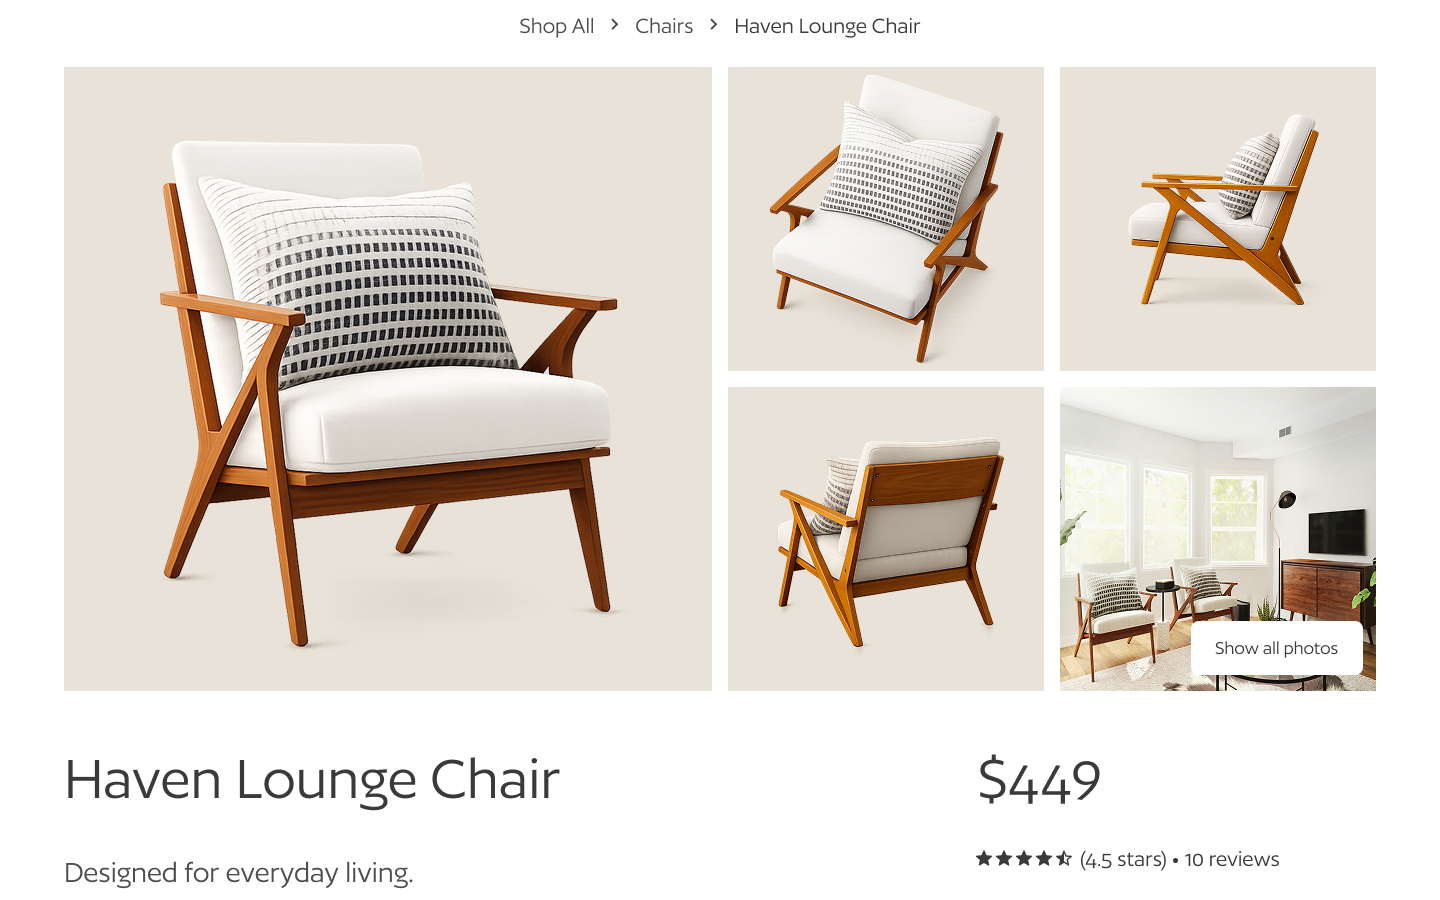Screen dimensions: 1440x900
Task: Go to the Shop All breadcrumb link
Action: coord(556,26)
